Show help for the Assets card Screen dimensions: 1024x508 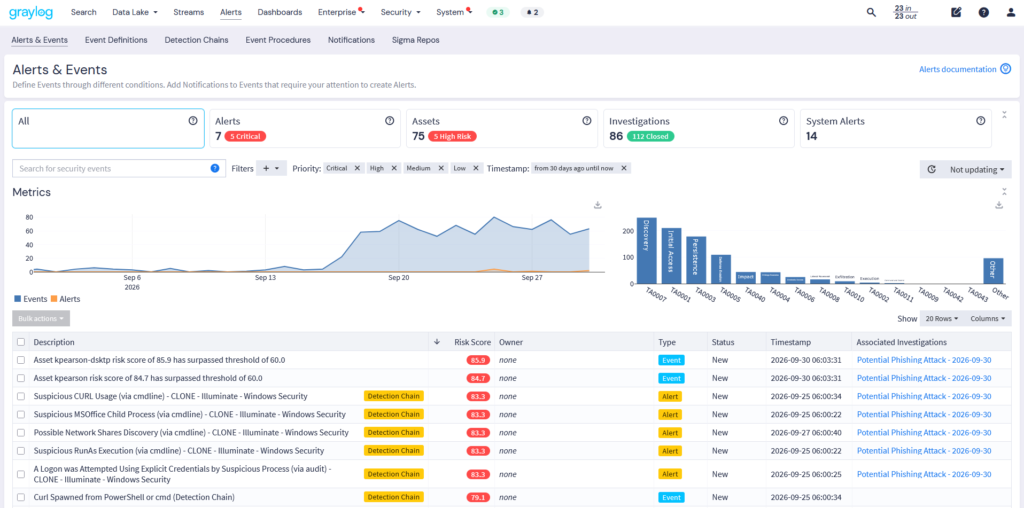[586, 121]
